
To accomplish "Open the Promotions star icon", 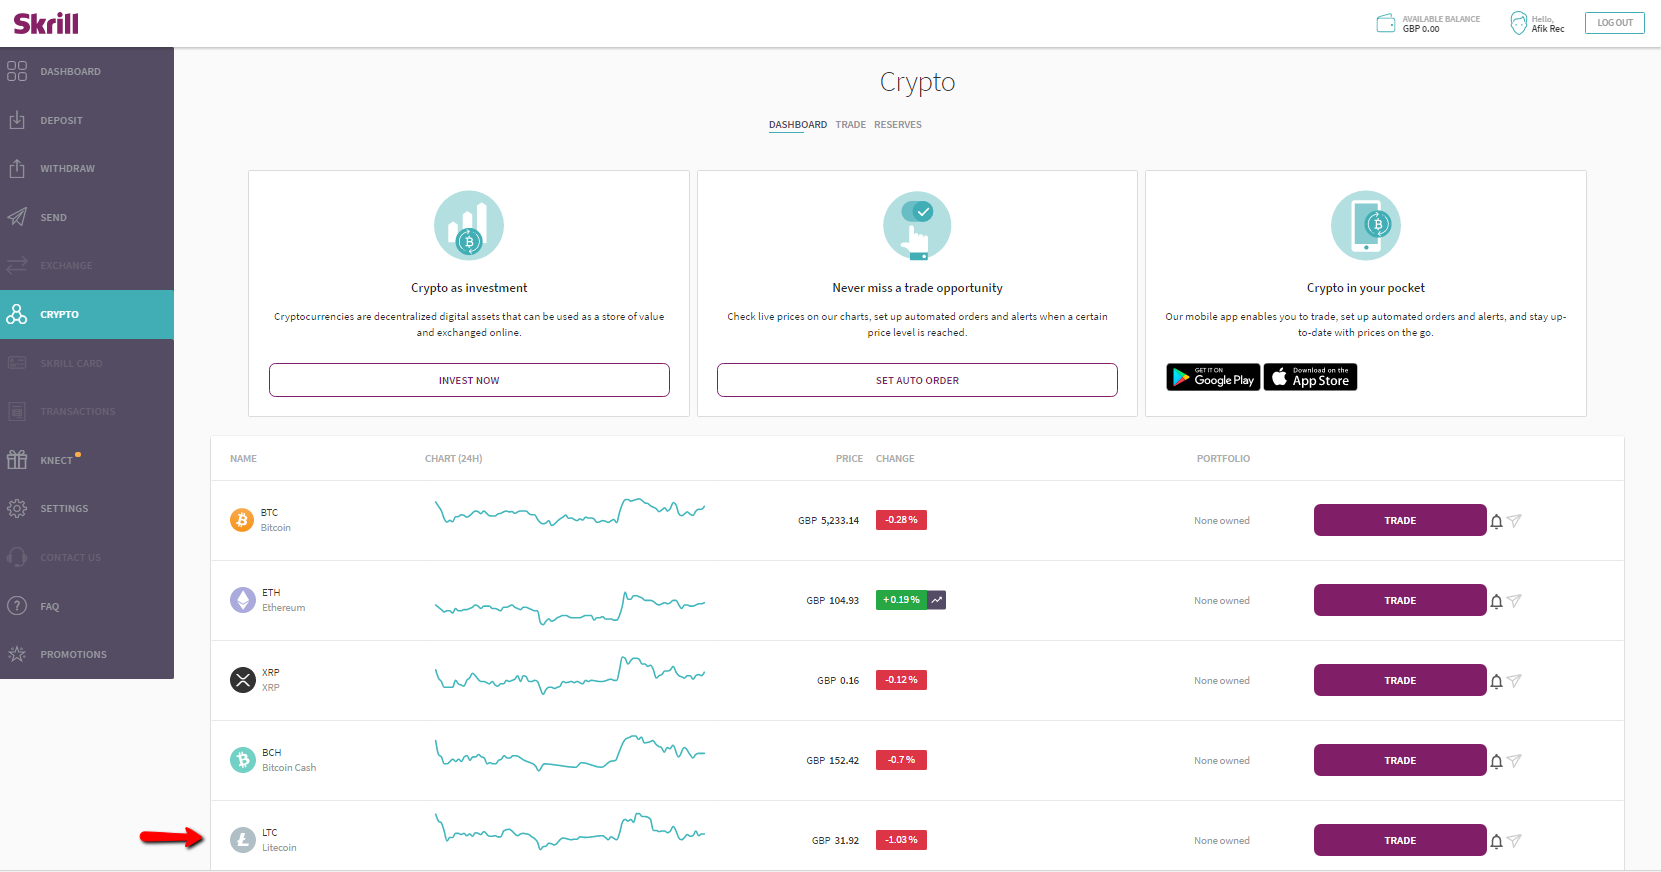I will click(17, 654).
